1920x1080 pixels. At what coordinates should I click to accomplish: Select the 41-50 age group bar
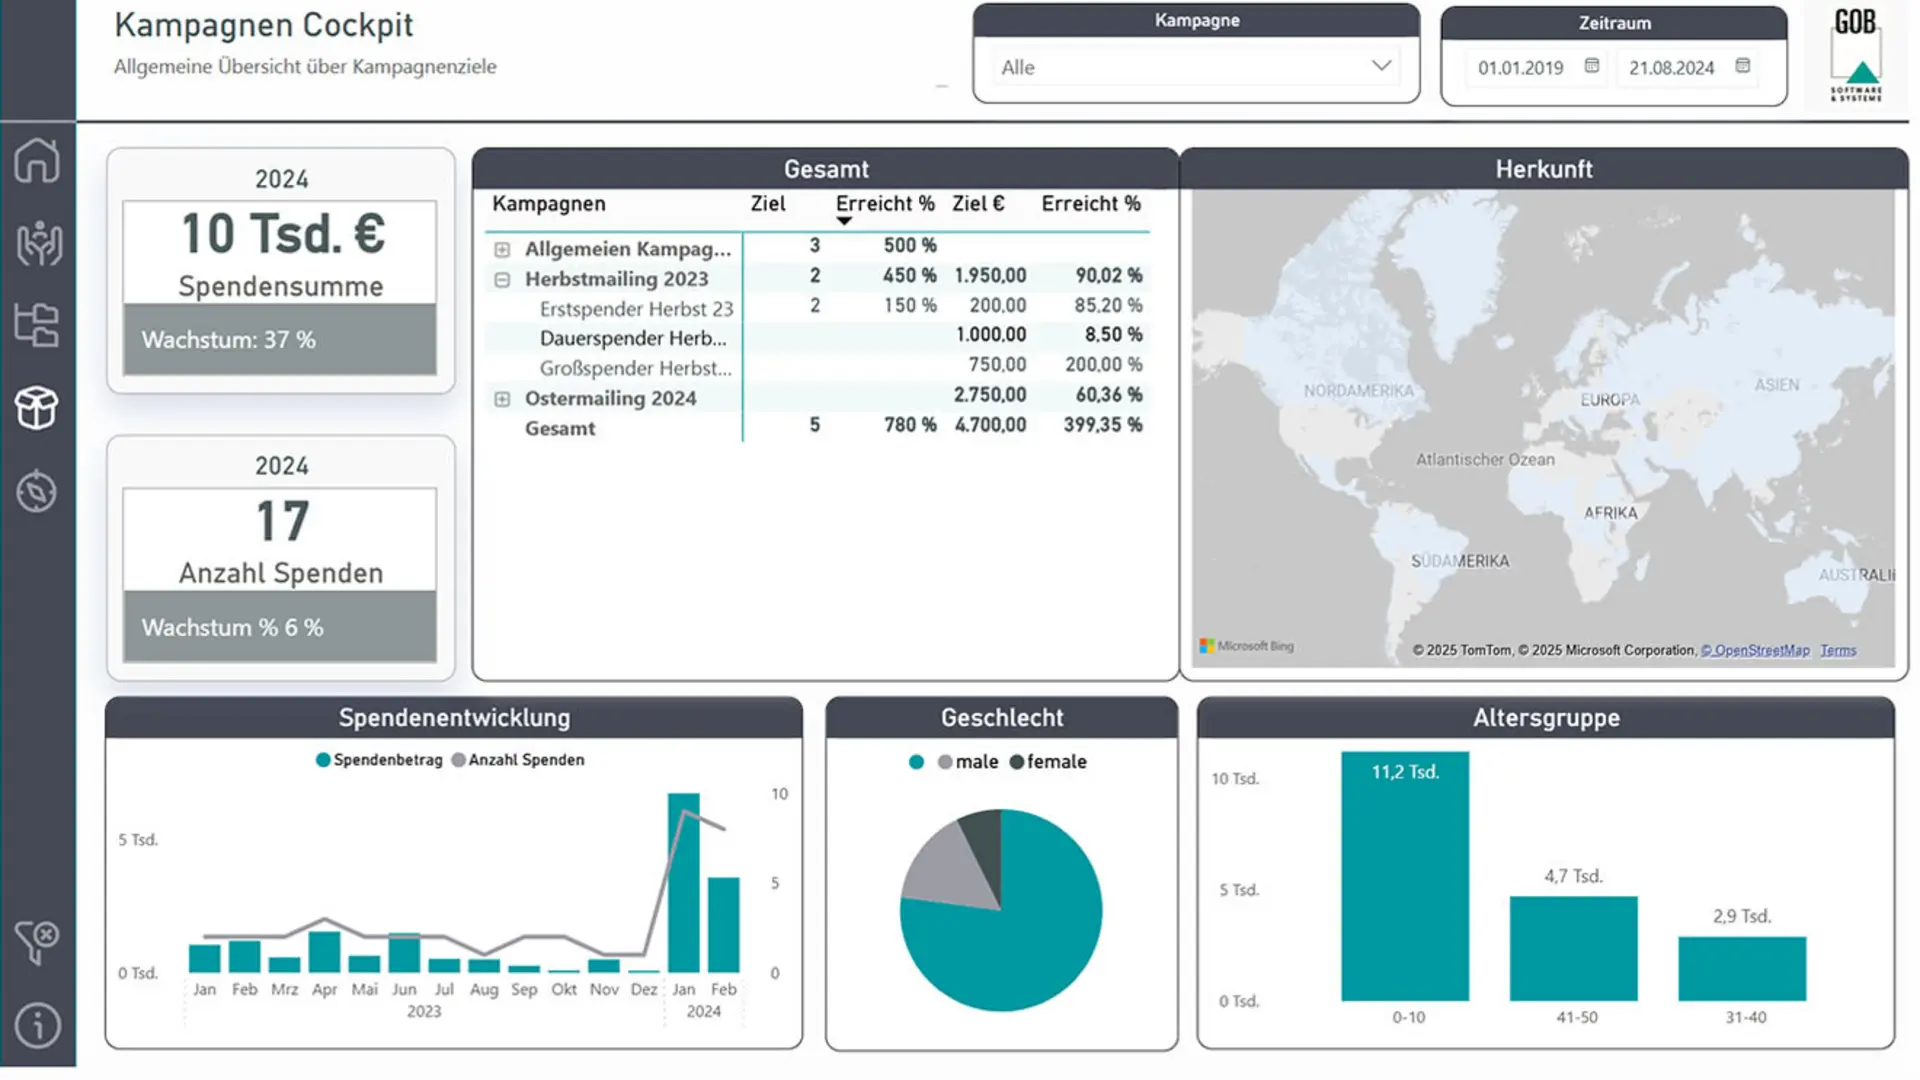coord(1574,949)
